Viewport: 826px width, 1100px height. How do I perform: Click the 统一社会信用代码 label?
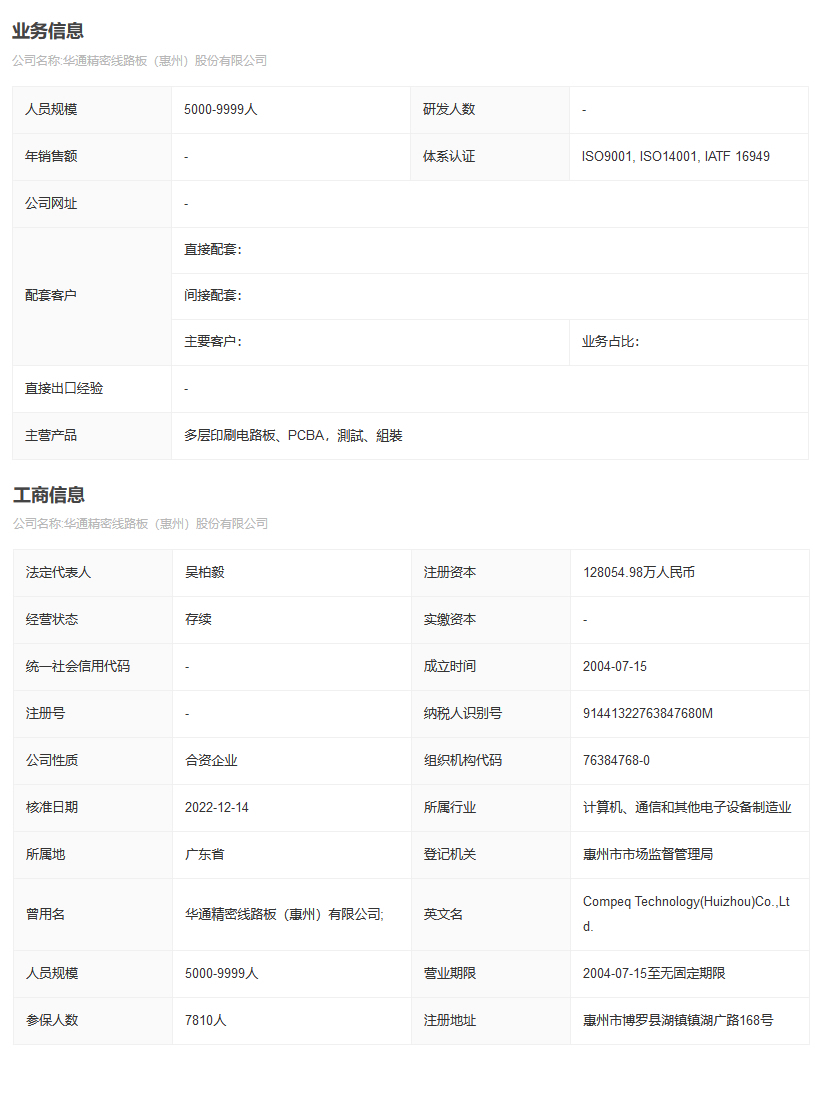[x=78, y=666]
